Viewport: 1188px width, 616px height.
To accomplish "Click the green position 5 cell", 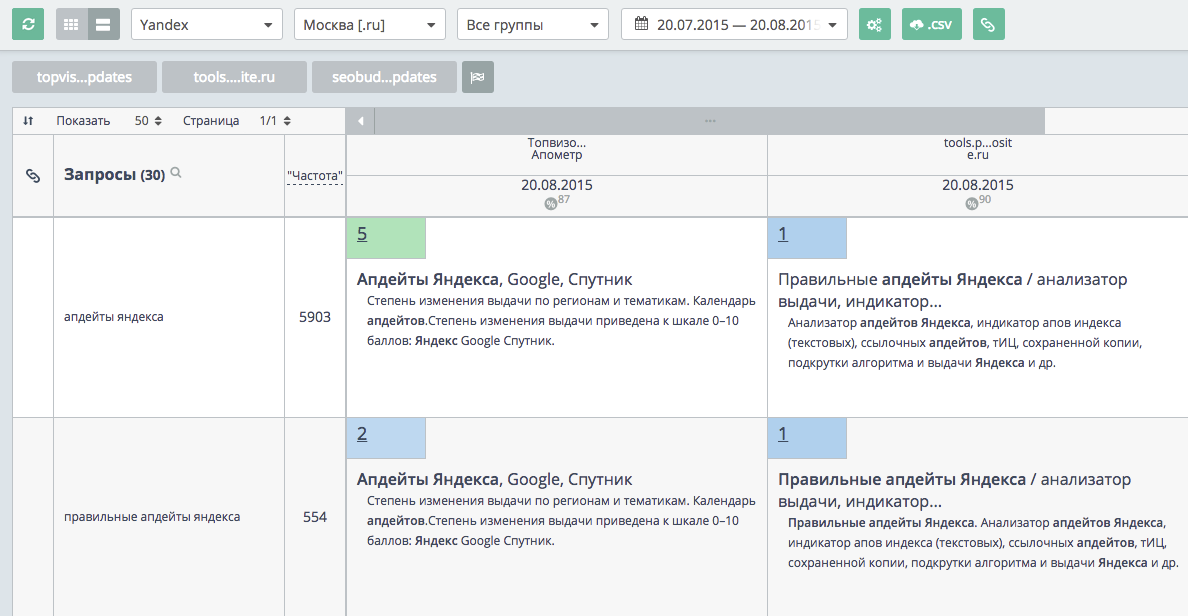I will 386,238.
